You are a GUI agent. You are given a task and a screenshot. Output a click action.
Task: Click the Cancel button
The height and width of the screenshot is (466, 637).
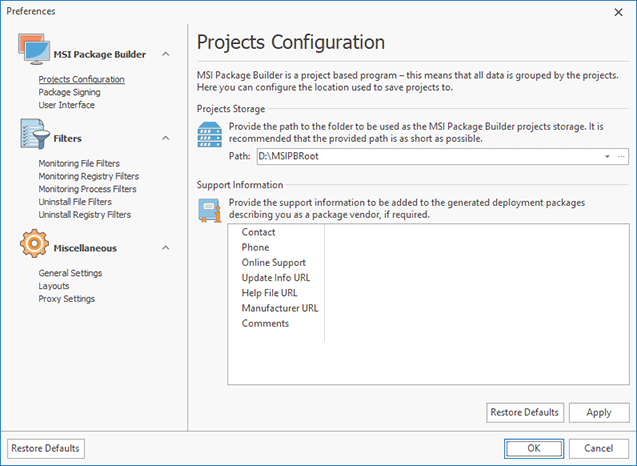pos(599,448)
